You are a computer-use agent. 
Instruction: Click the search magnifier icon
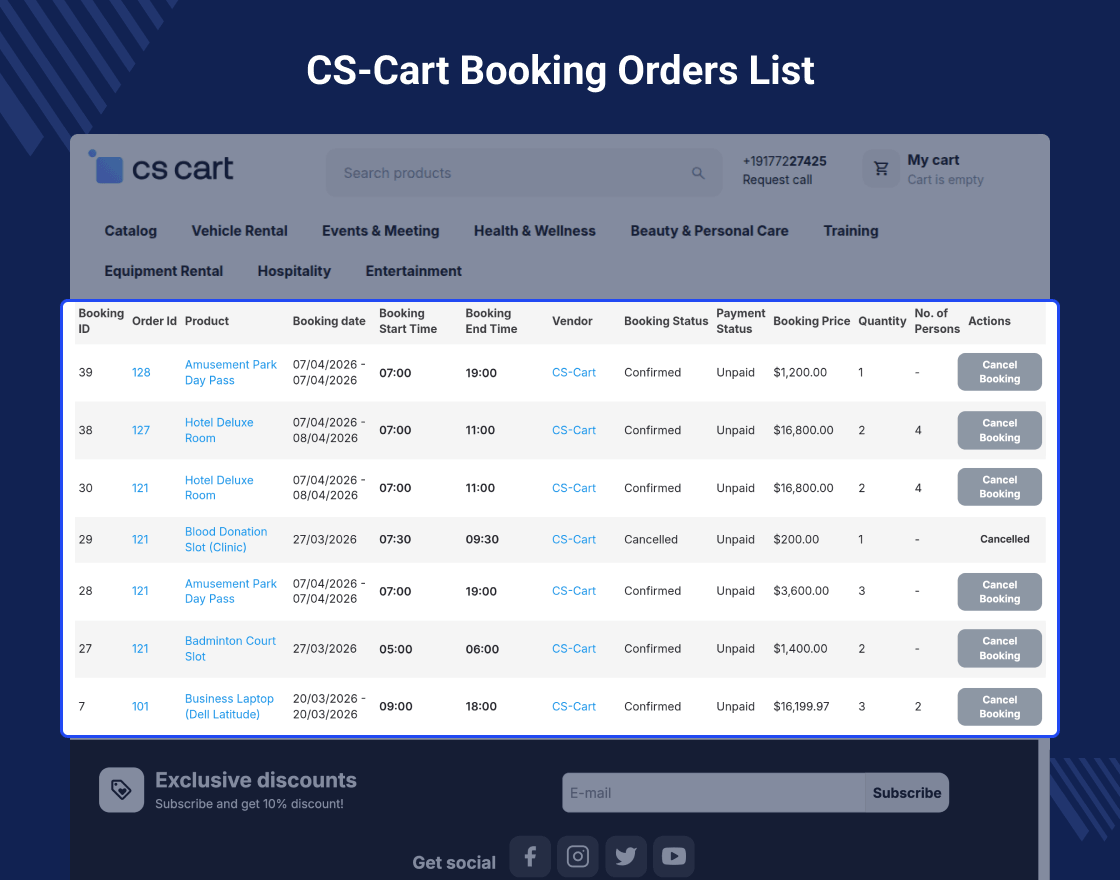point(698,173)
